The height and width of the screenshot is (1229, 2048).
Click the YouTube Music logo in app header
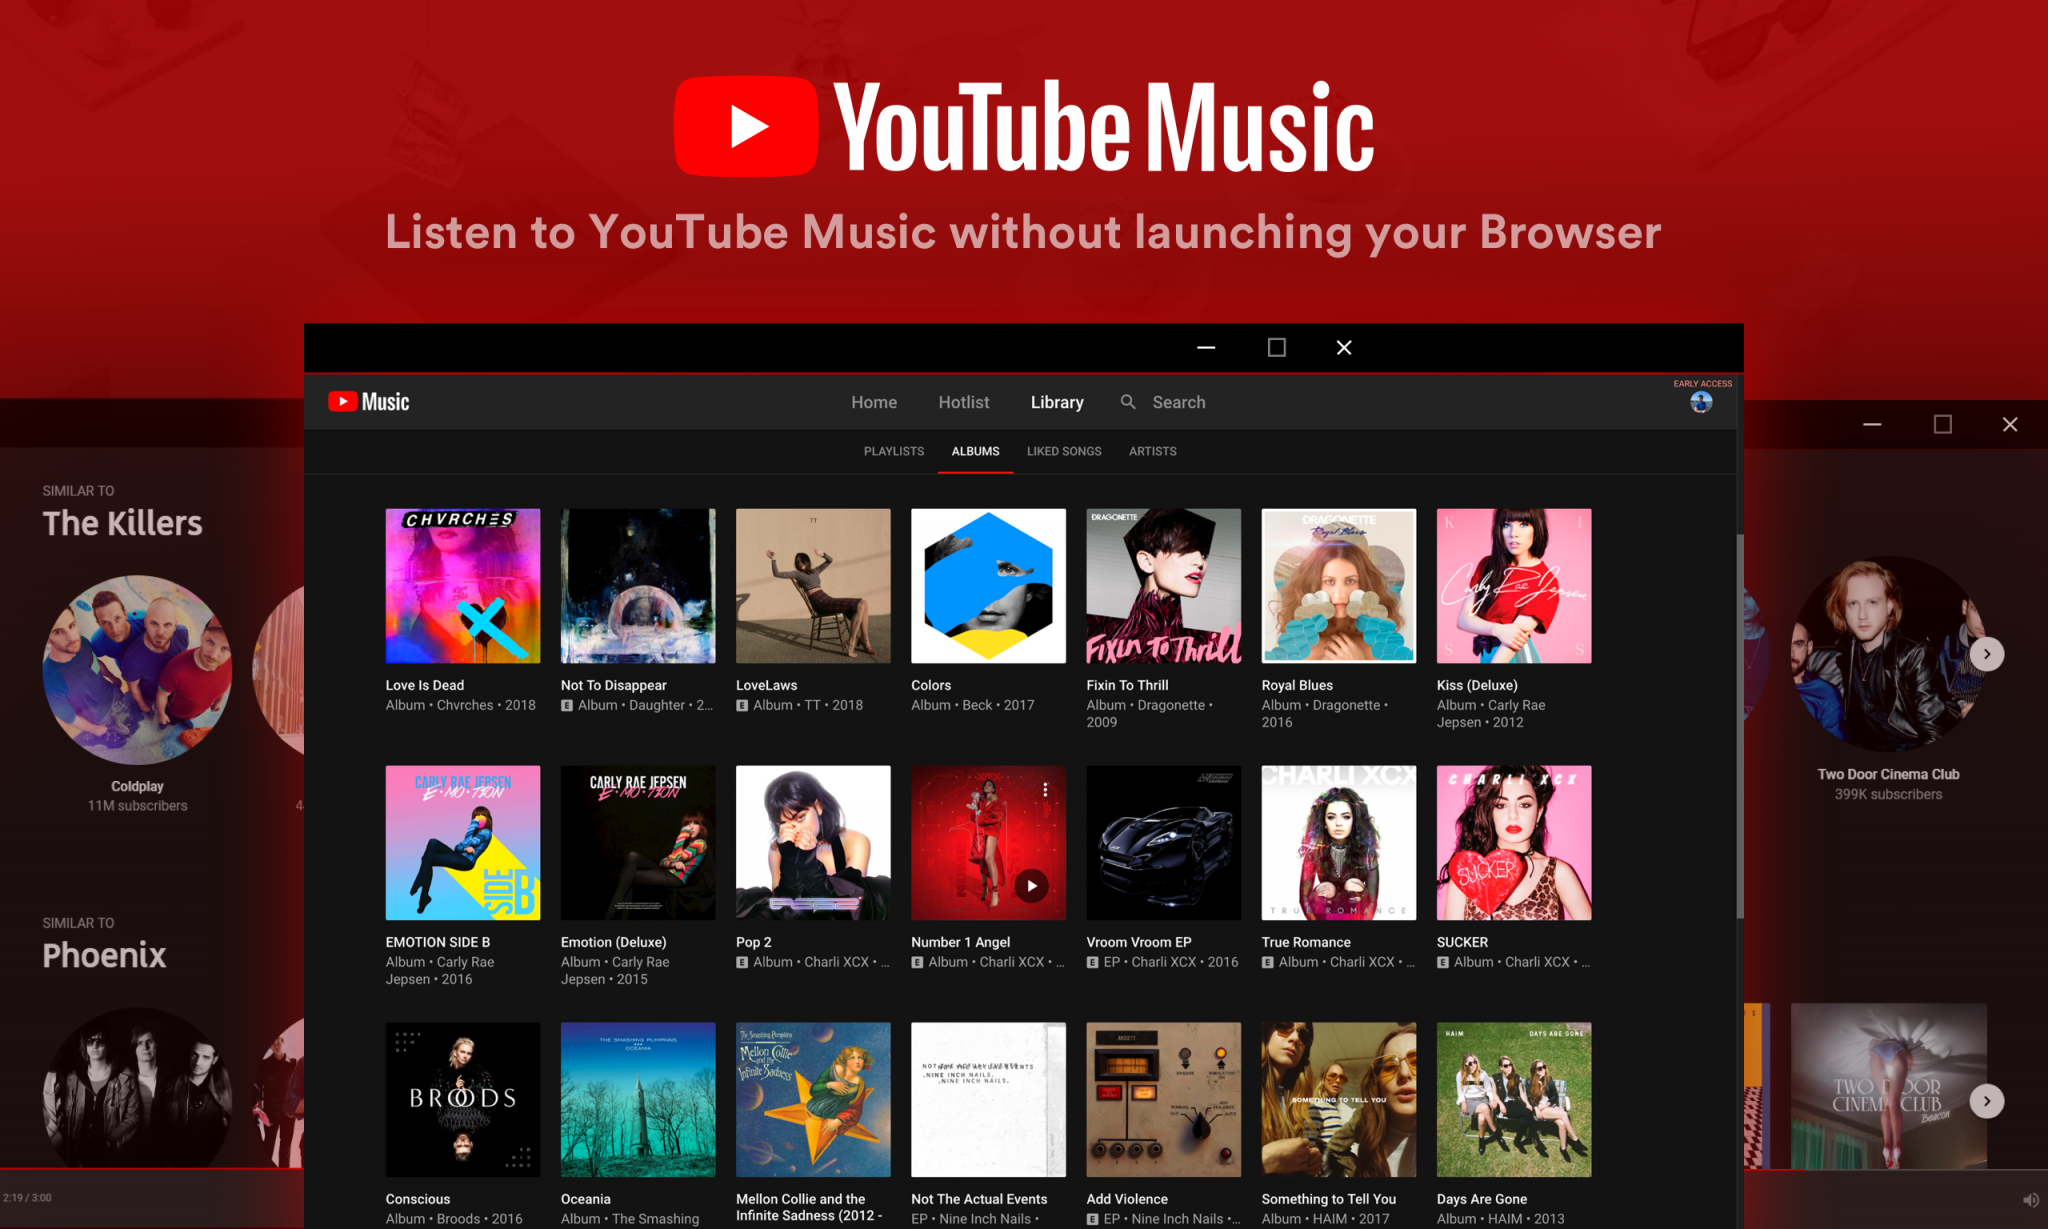tap(368, 402)
